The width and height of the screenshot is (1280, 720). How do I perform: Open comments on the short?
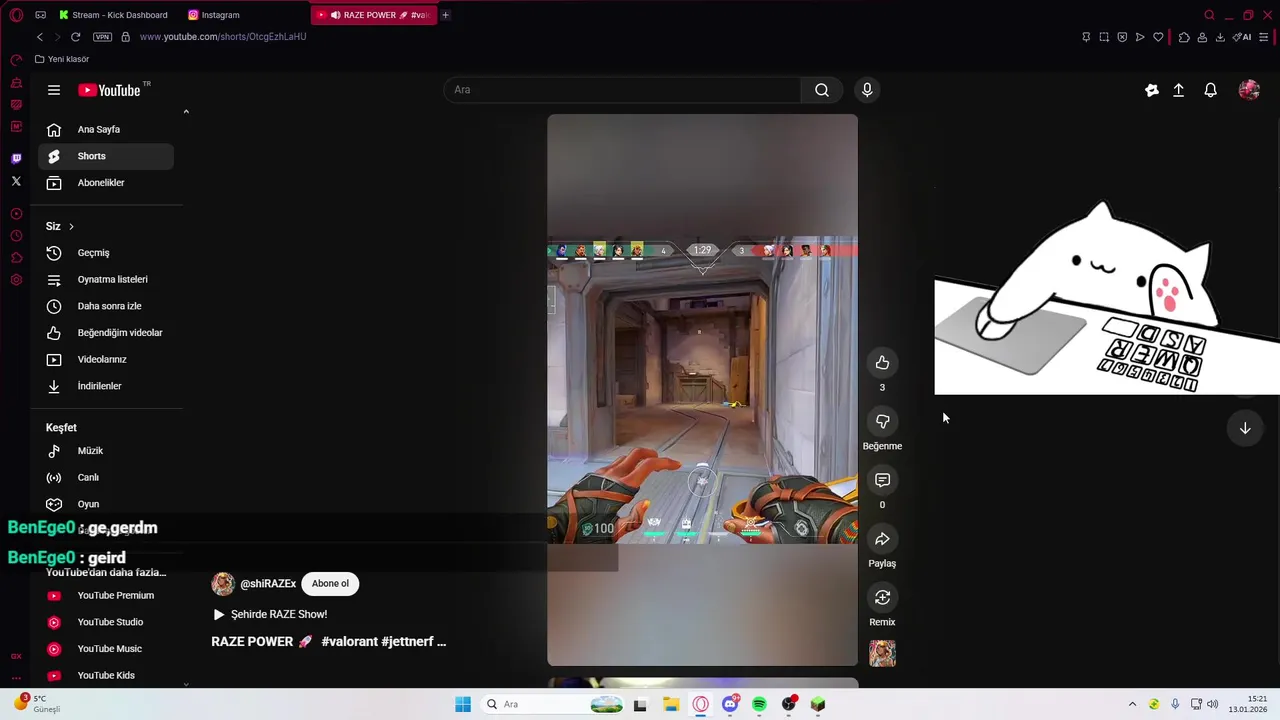[882, 481]
